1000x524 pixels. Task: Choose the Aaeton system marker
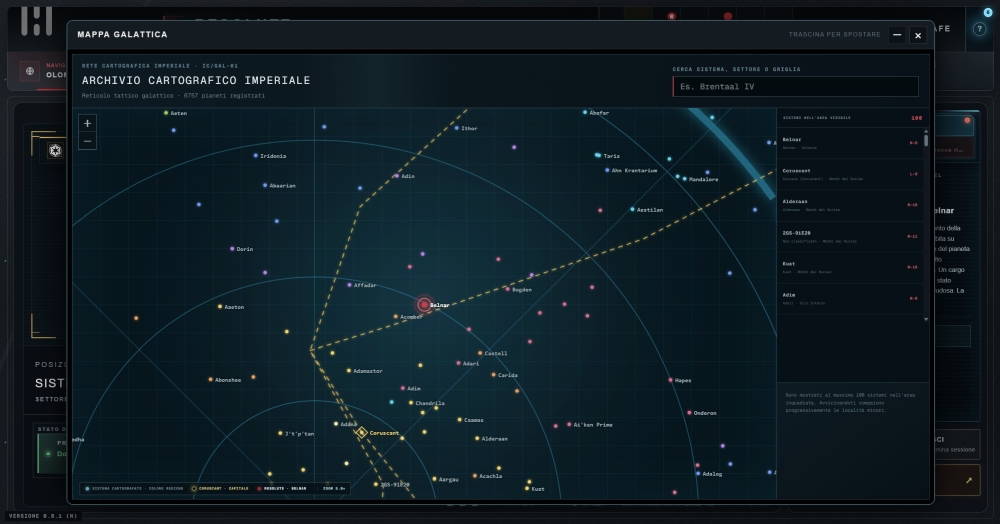(x=220, y=307)
